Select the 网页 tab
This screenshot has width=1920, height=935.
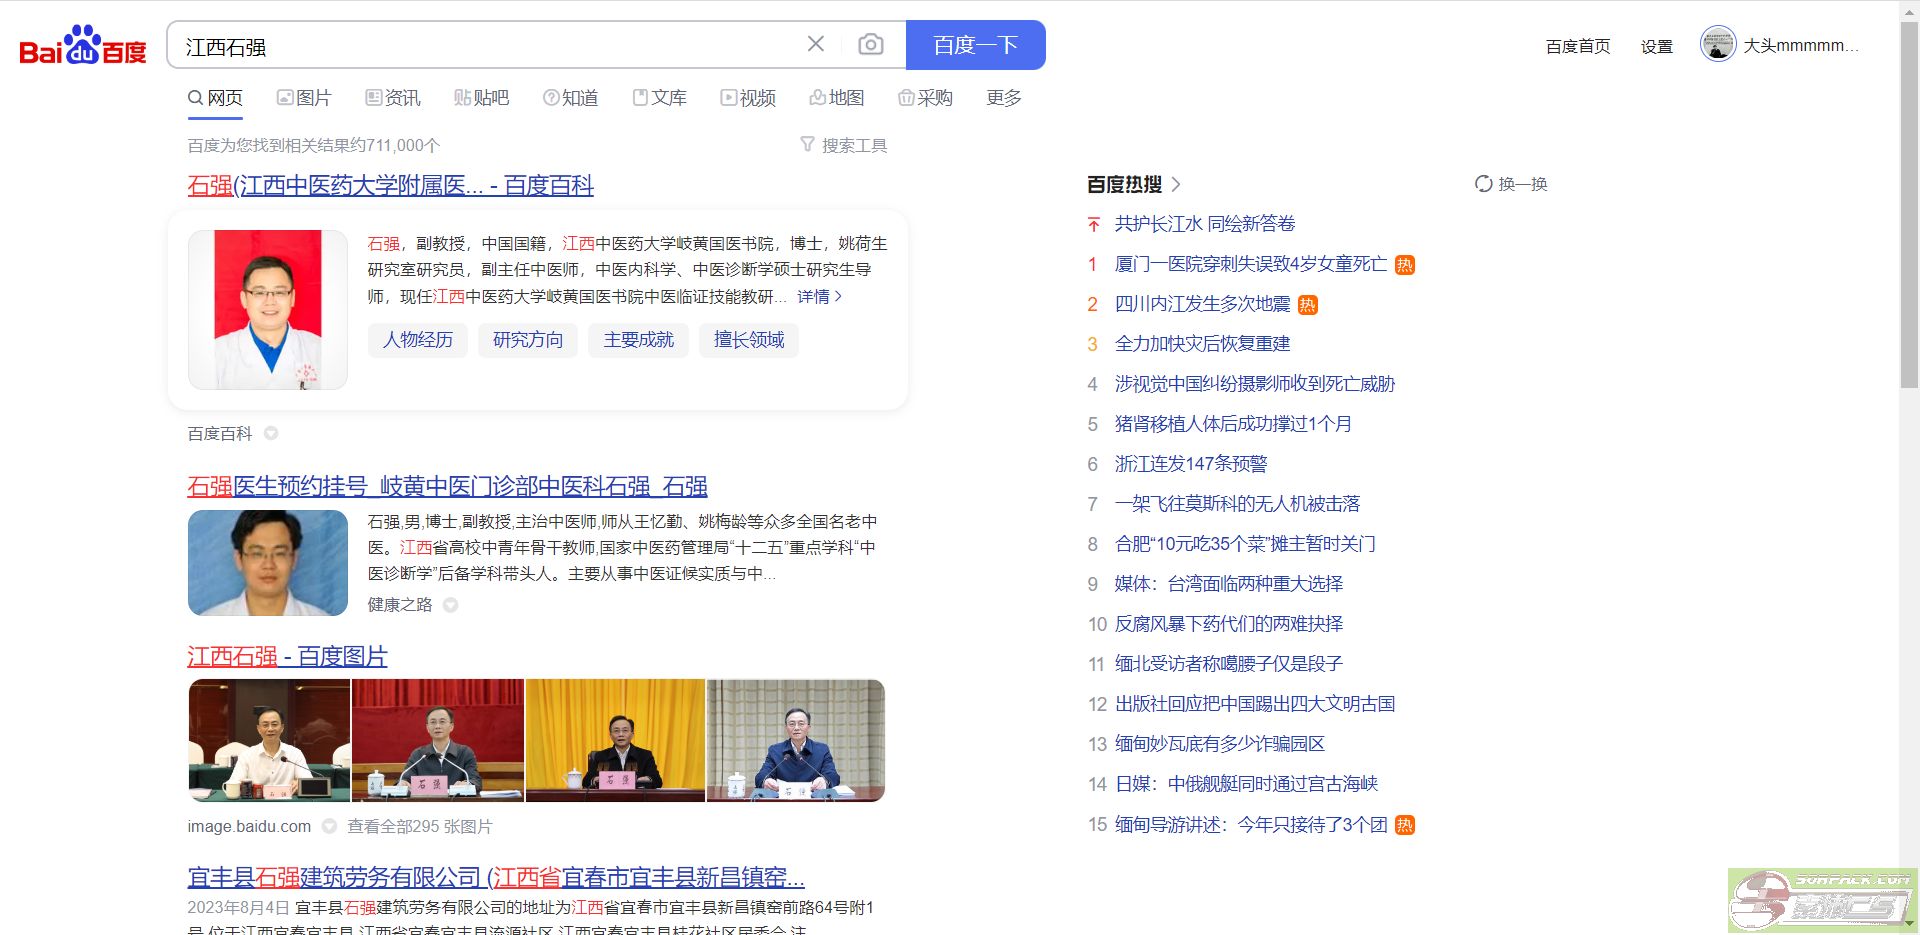(215, 98)
